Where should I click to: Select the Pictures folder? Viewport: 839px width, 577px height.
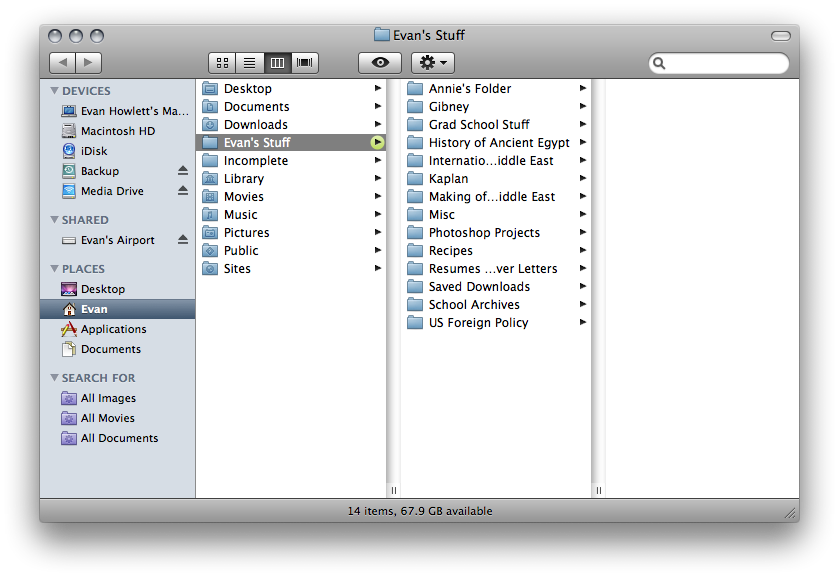292,232
